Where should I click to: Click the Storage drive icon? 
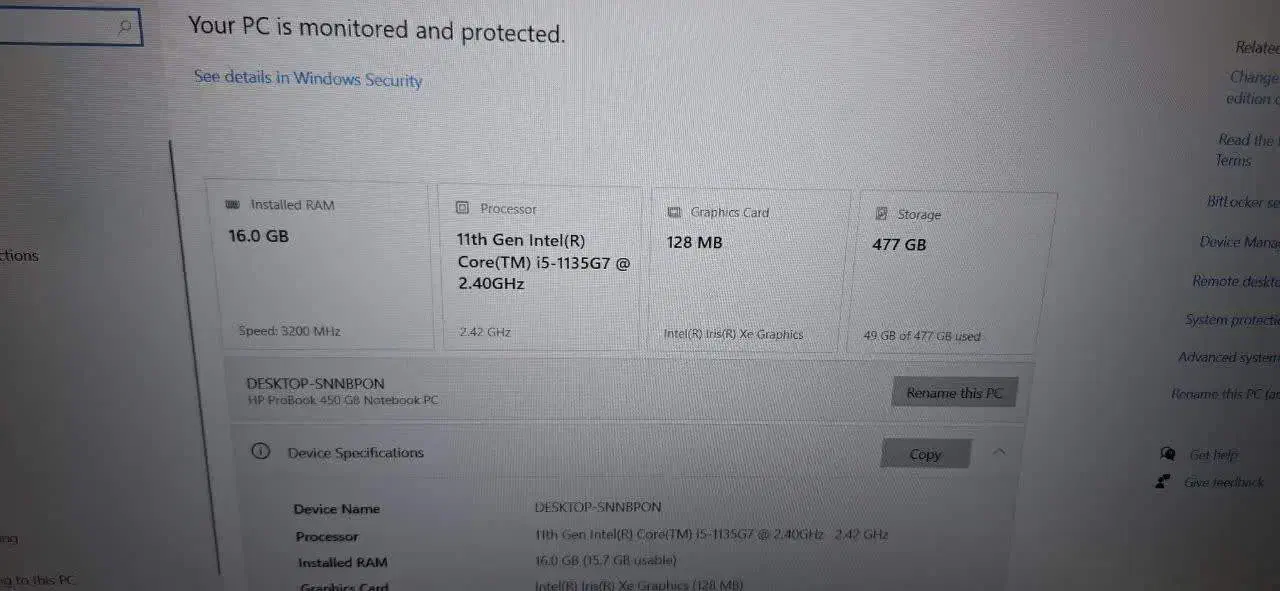(x=882, y=214)
